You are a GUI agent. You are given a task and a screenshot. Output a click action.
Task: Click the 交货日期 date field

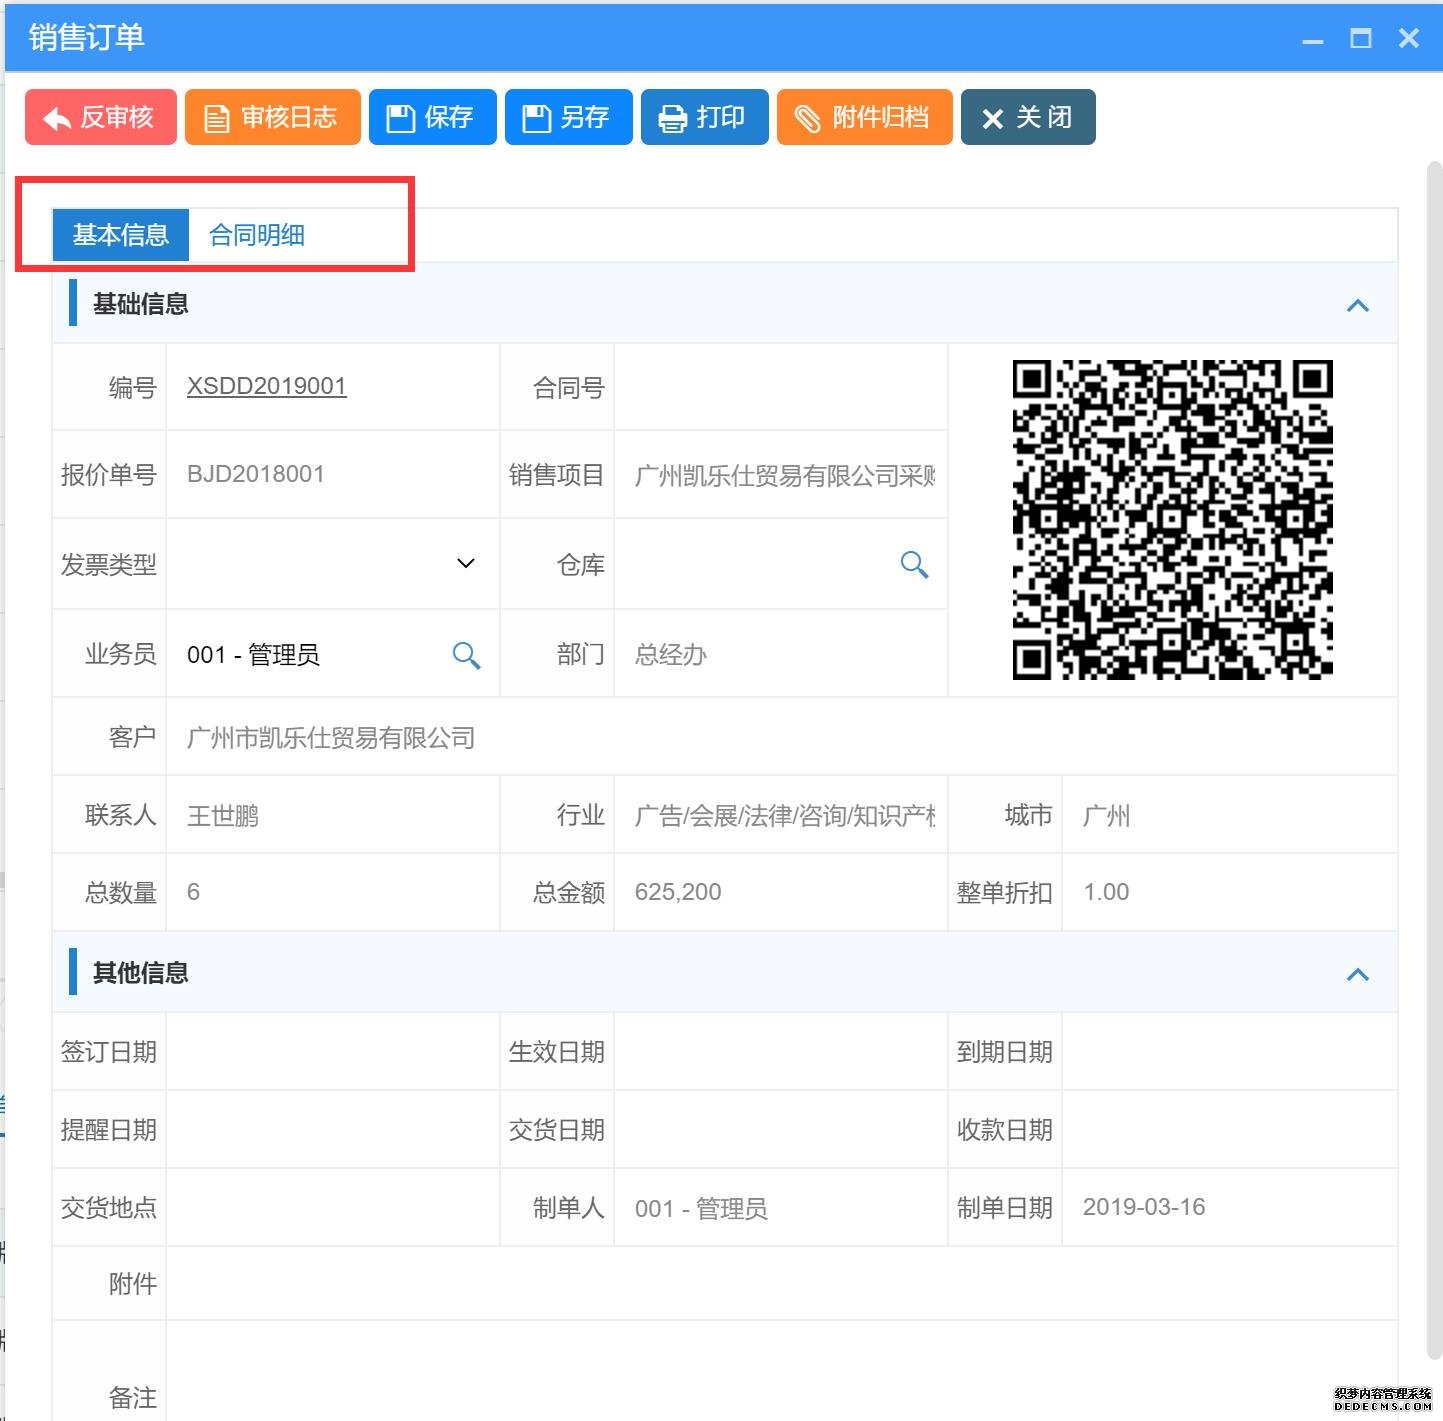(780, 1130)
